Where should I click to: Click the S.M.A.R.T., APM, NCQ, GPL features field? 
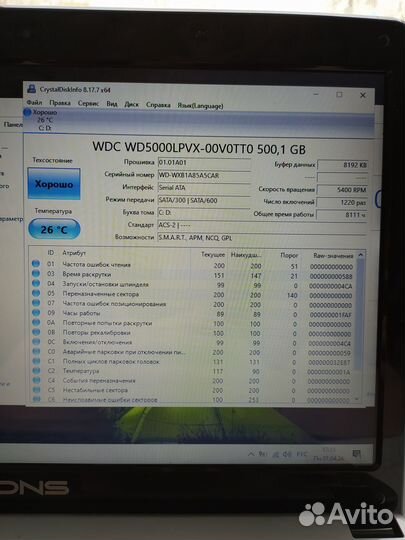[262, 238]
